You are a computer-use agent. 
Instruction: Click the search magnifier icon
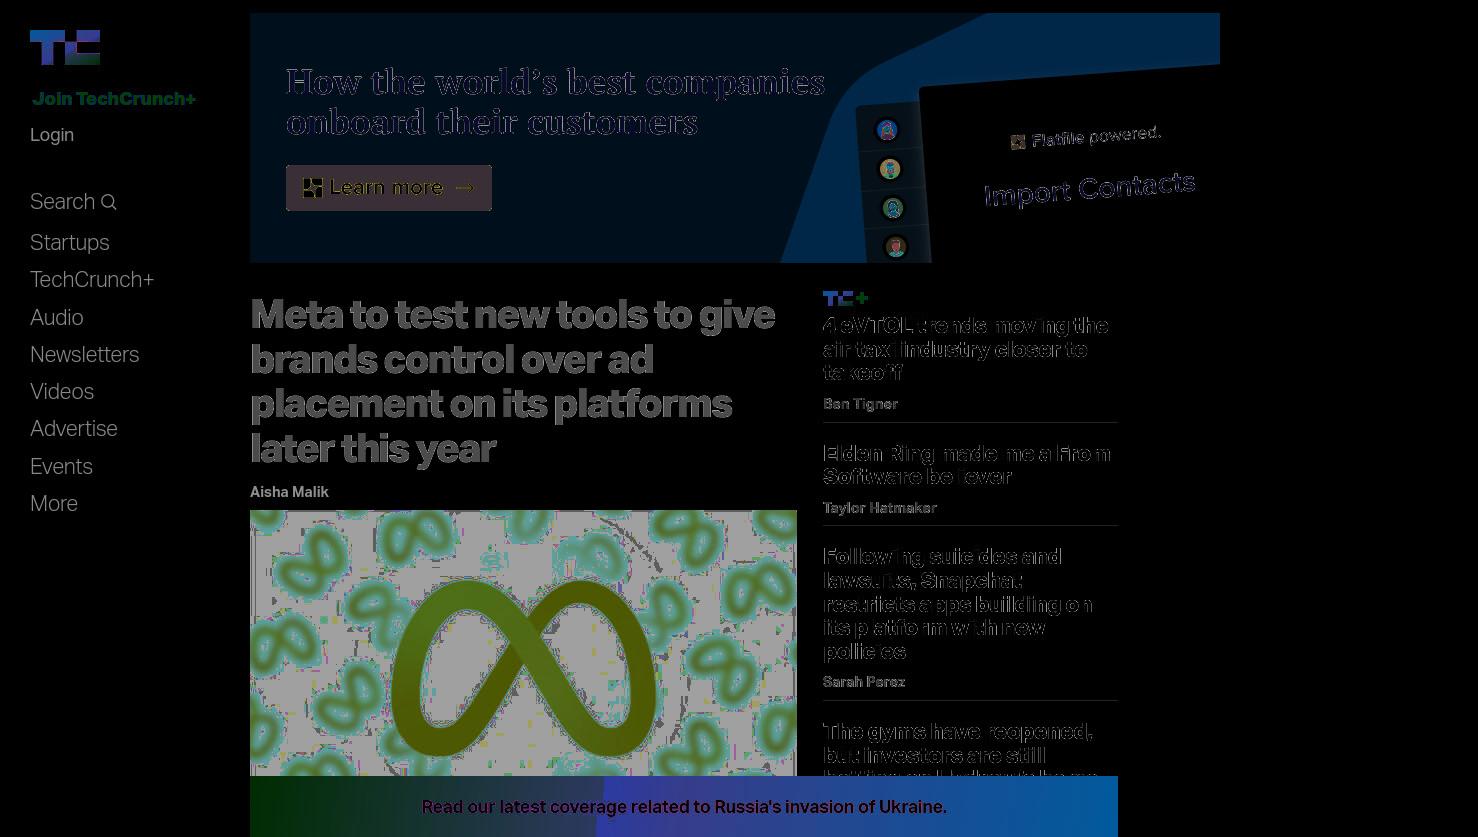point(109,203)
